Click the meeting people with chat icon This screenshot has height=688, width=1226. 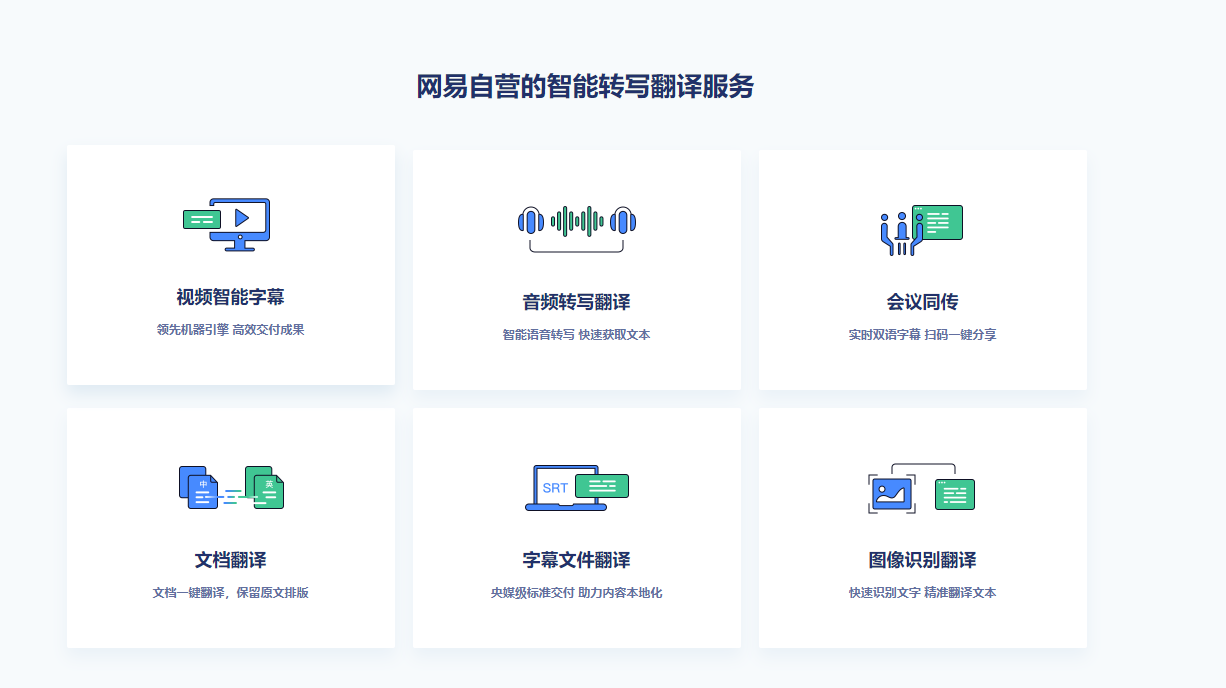[921, 230]
